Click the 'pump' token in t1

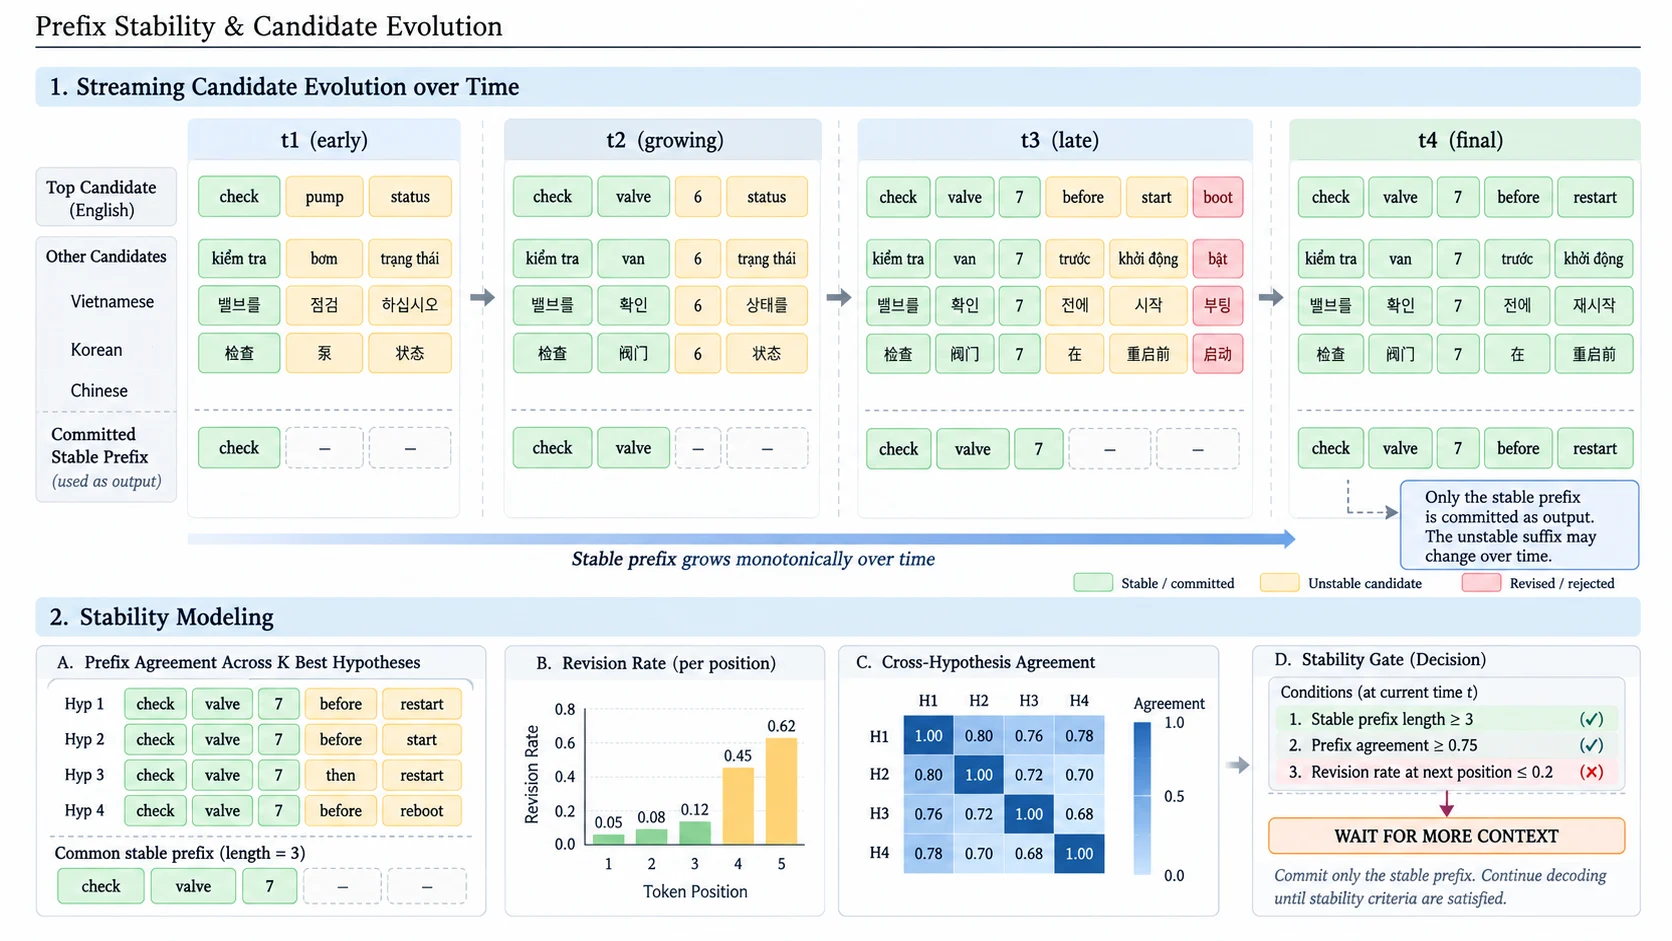click(x=324, y=197)
